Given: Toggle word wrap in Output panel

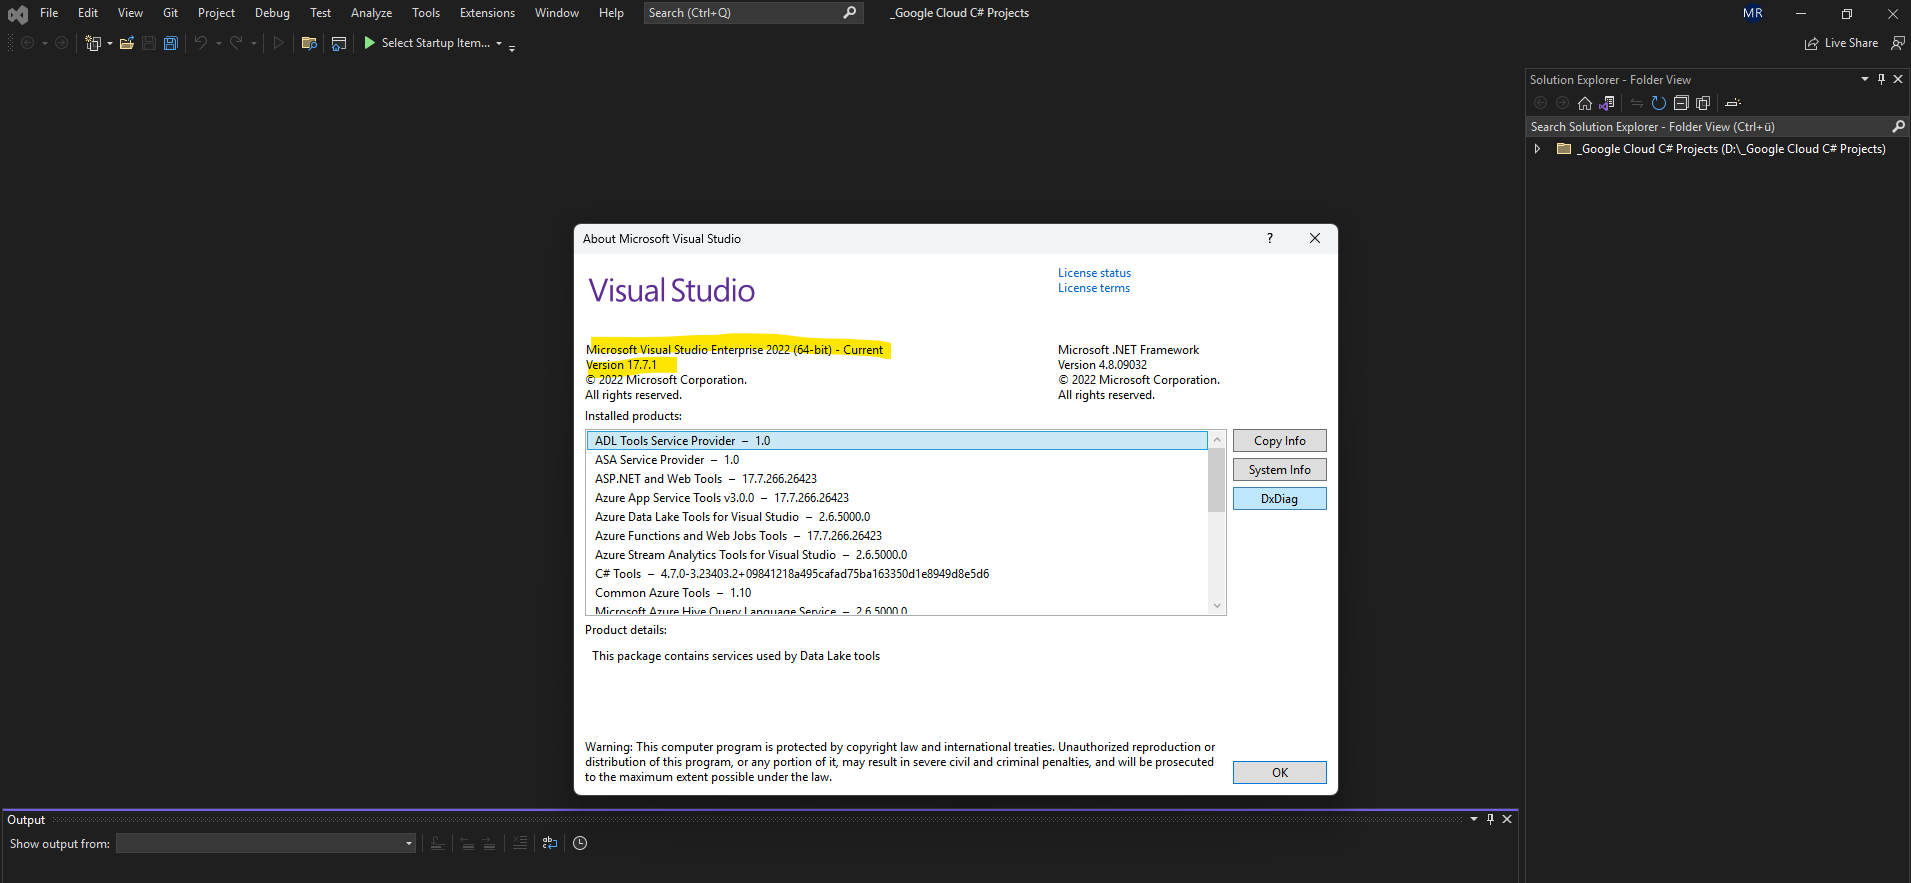Looking at the screenshot, I should click(x=550, y=843).
